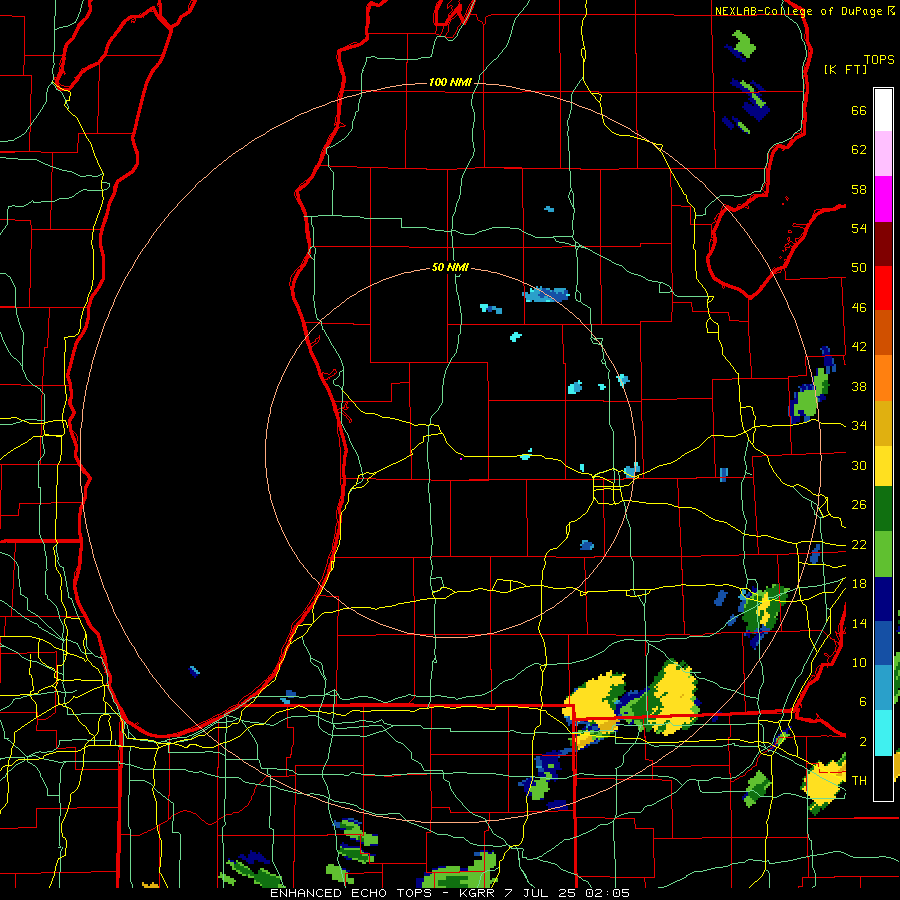Image resolution: width=900 pixels, height=900 pixels.
Task: Click legend value "34"
Action: click(859, 426)
